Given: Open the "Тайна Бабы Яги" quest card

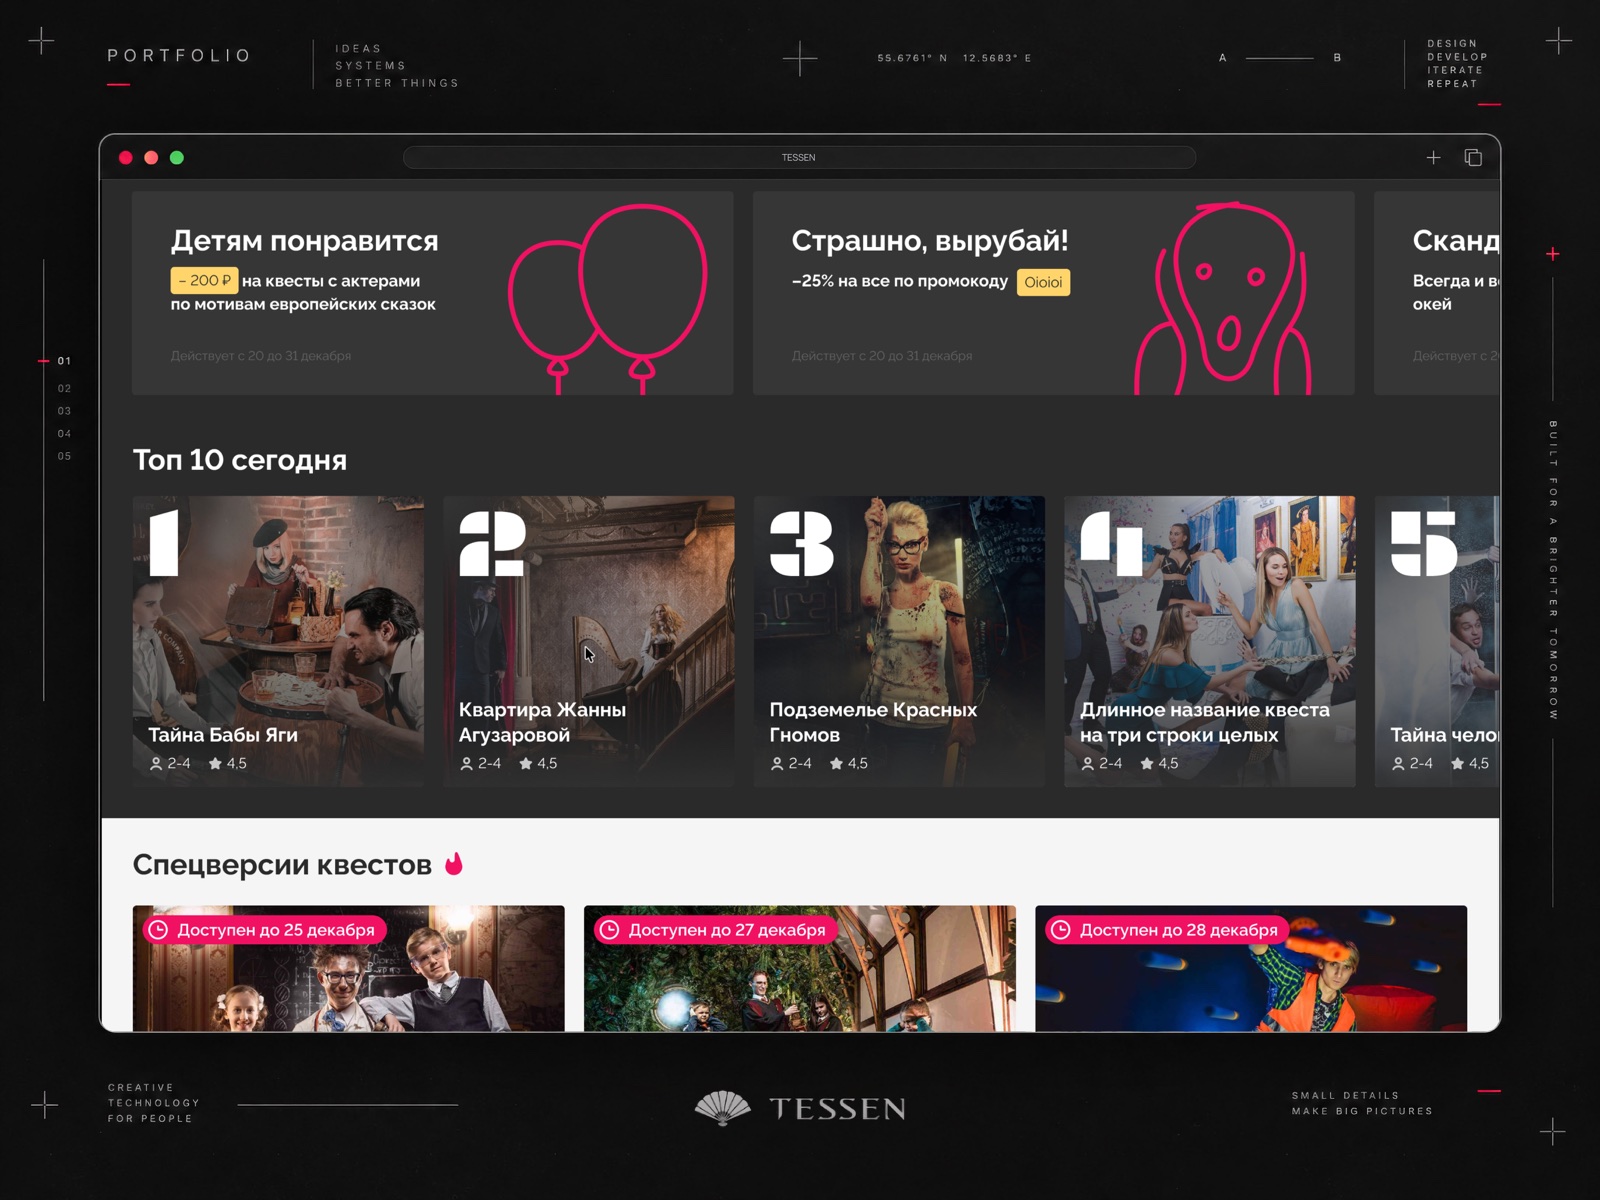Looking at the screenshot, I should pos(278,641).
